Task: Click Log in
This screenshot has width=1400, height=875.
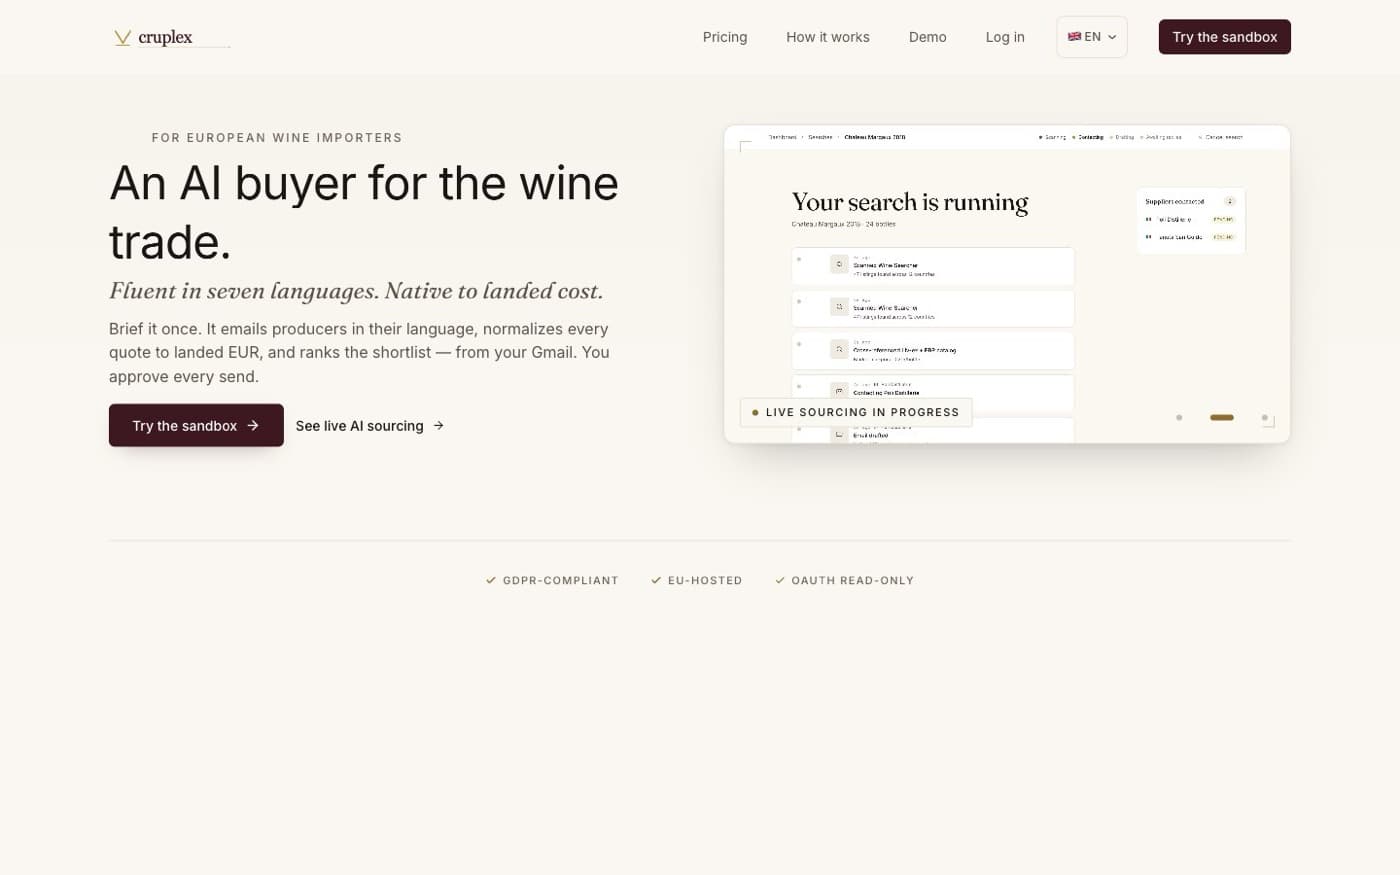Action: 1005,37
